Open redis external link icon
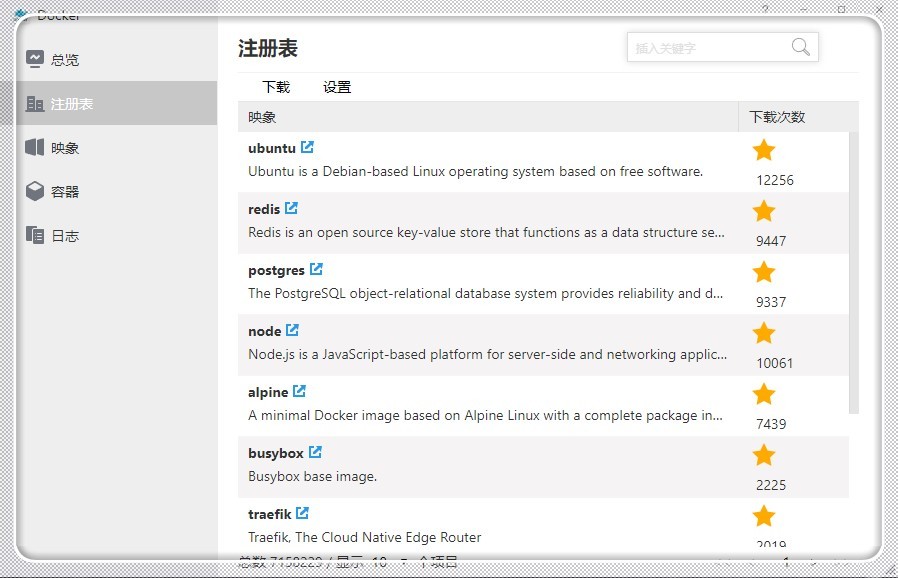 (291, 208)
